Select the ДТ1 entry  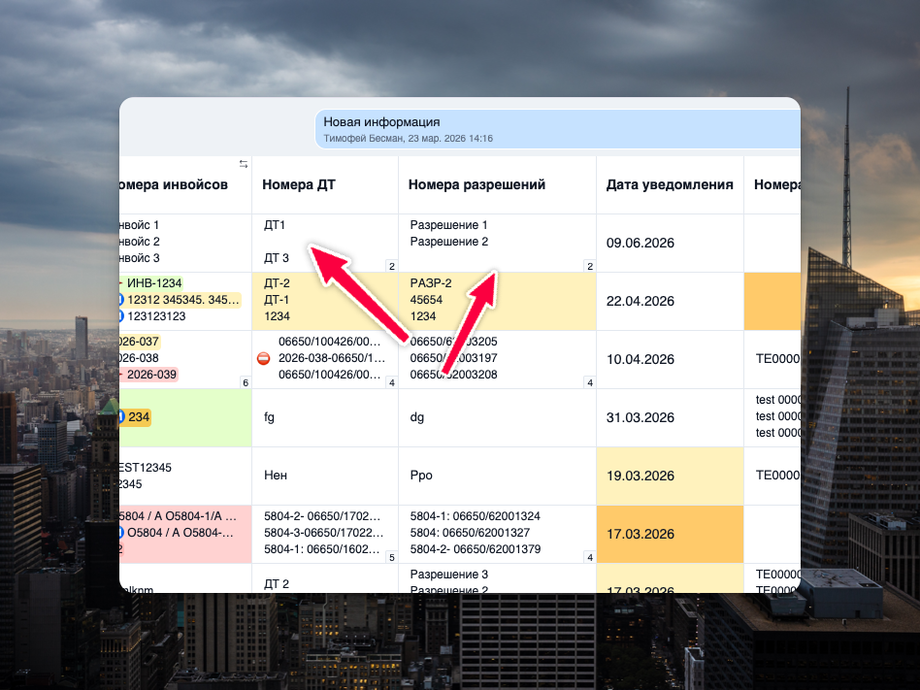click(x=274, y=225)
